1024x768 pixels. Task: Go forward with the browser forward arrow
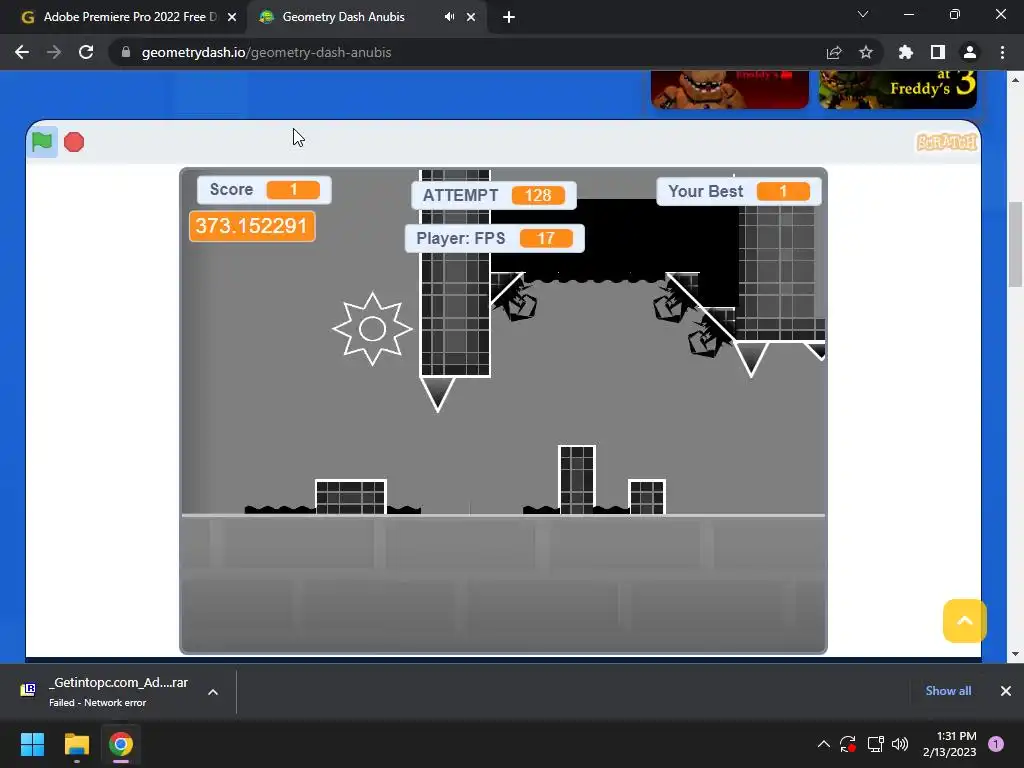54,52
